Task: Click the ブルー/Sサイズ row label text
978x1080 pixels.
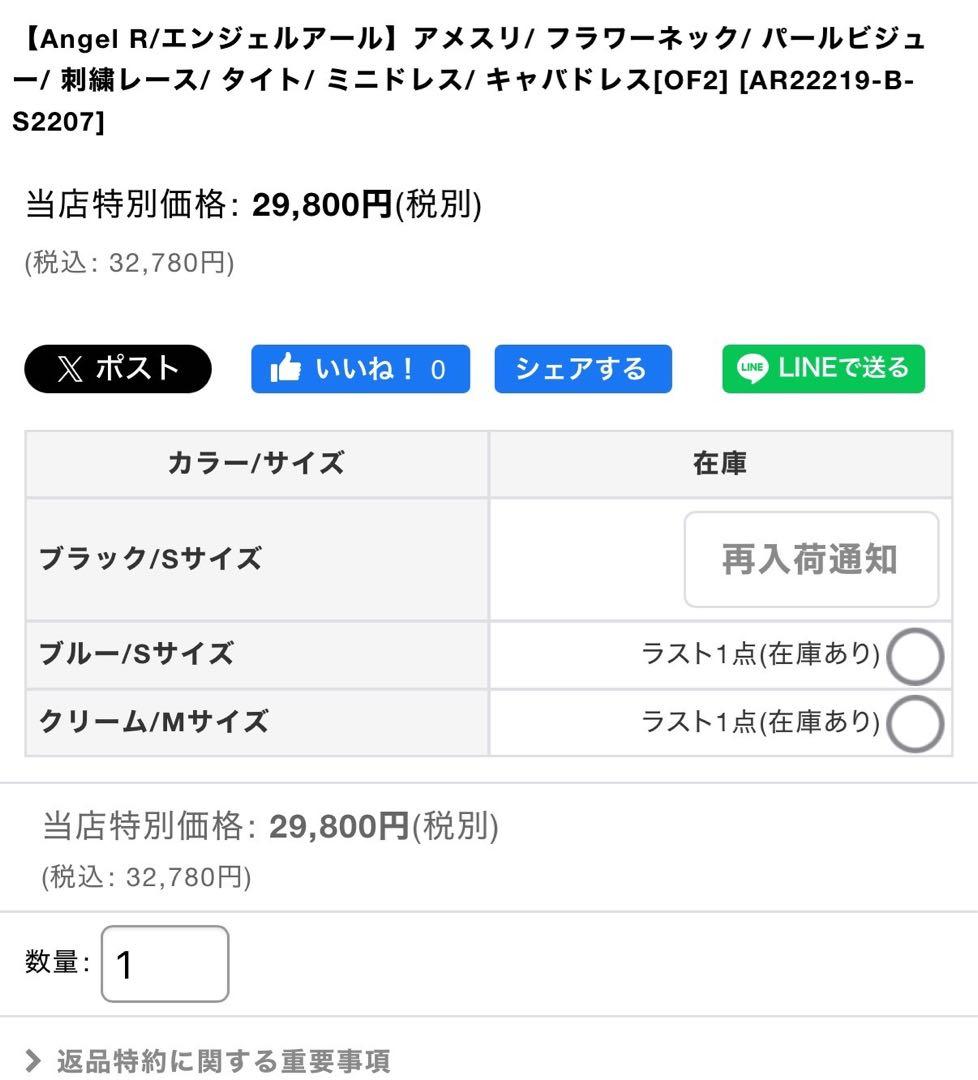Action: coord(137,654)
